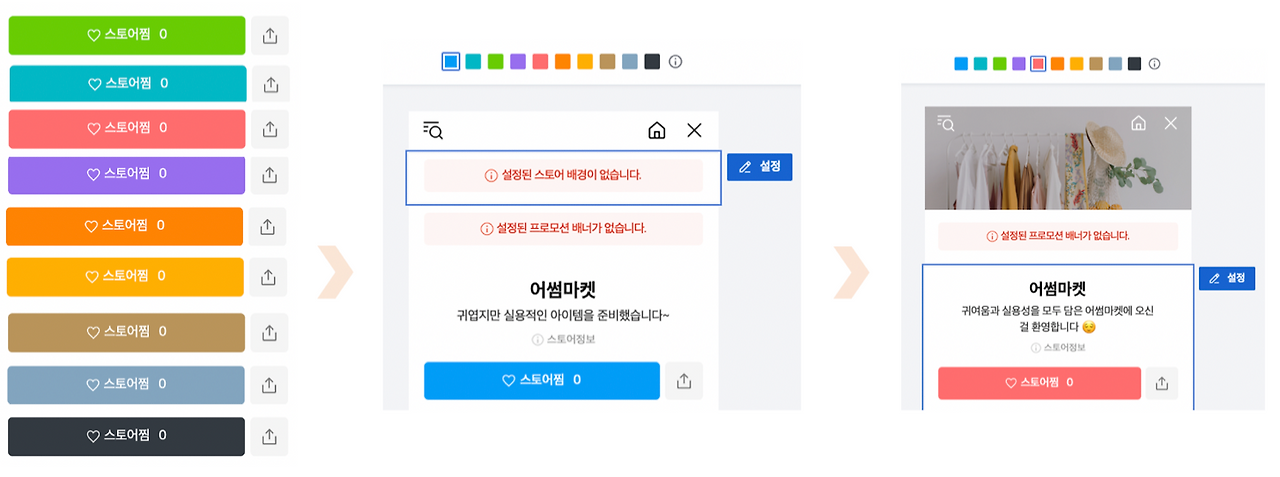The width and height of the screenshot is (1280, 477).
Task: Click 어썸마켓 store title in right preview
Action: point(1058,288)
